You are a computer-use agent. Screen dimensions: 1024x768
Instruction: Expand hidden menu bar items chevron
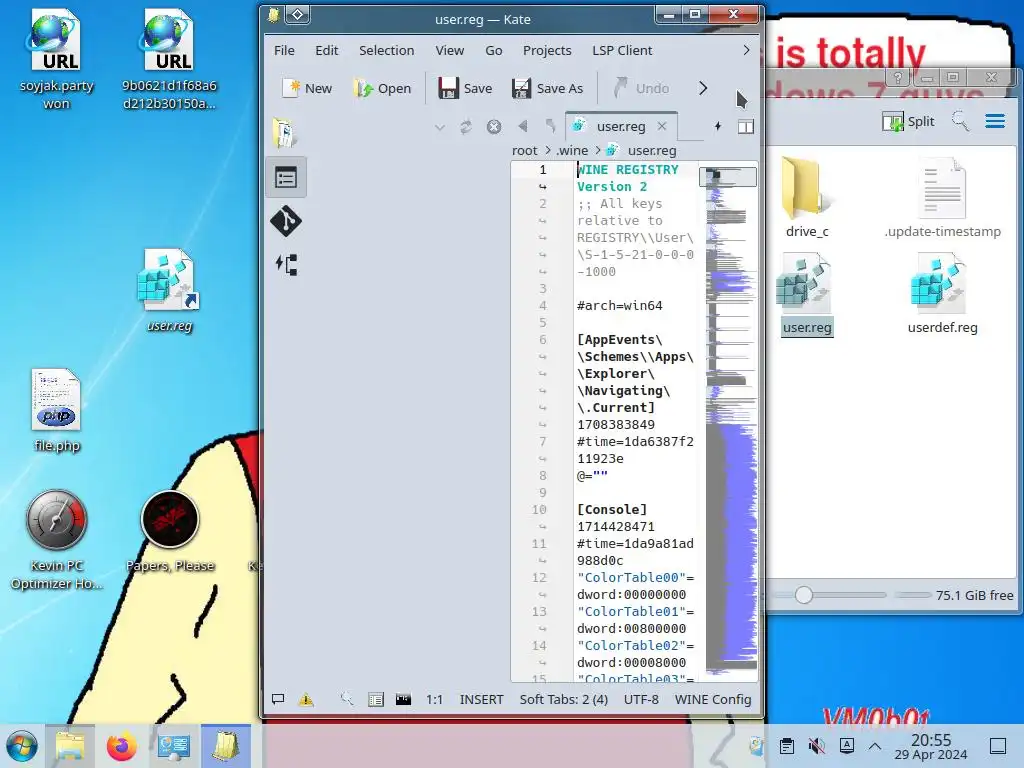click(746, 50)
